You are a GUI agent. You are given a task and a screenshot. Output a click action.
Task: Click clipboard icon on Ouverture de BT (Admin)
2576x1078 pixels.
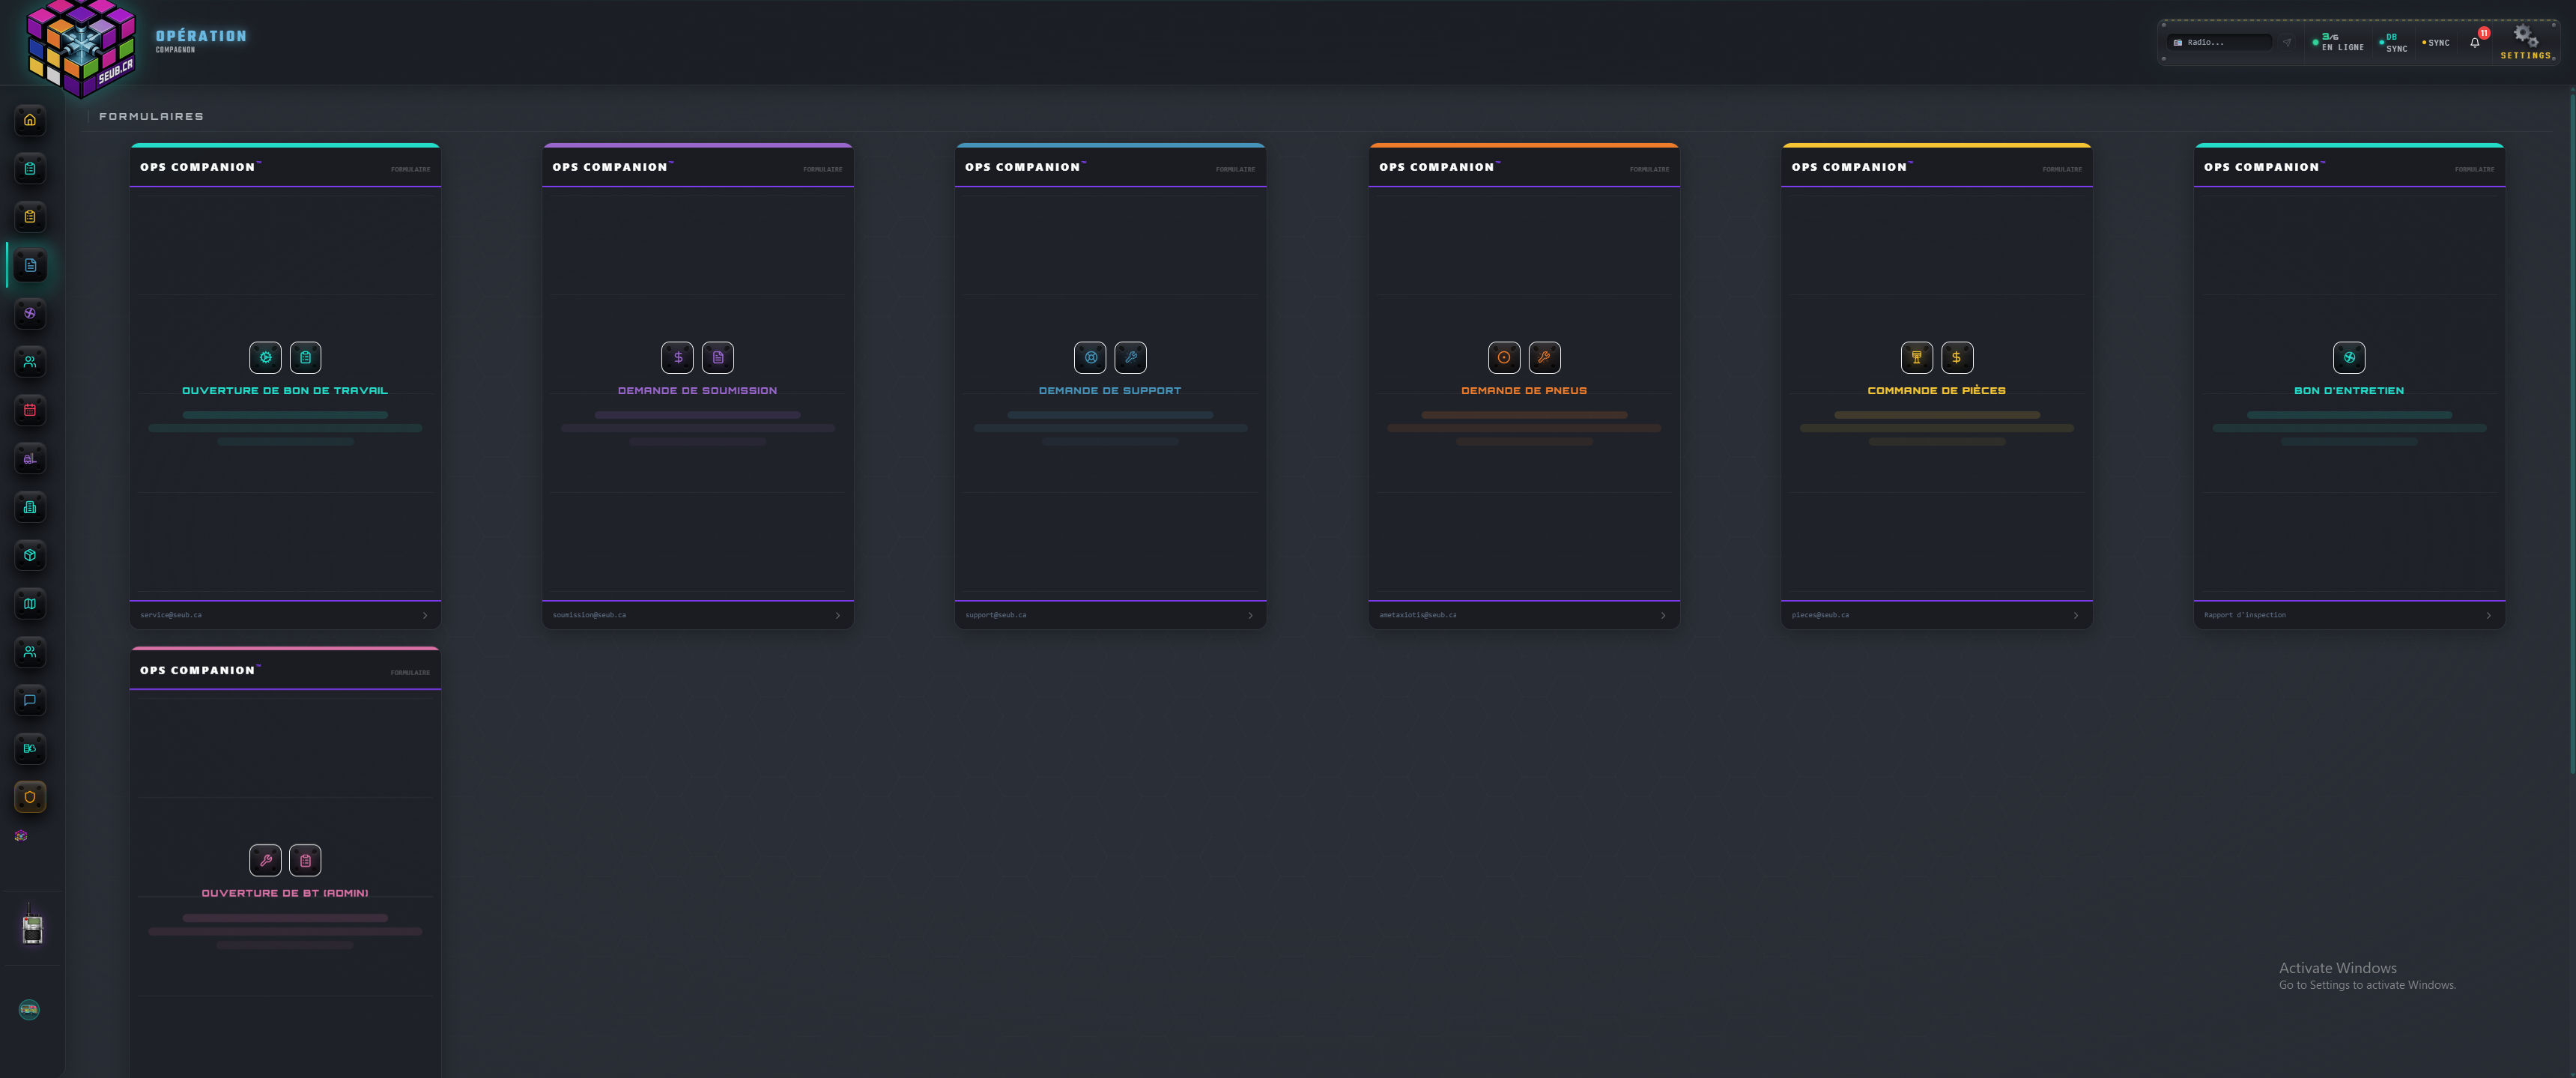click(305, 860)
